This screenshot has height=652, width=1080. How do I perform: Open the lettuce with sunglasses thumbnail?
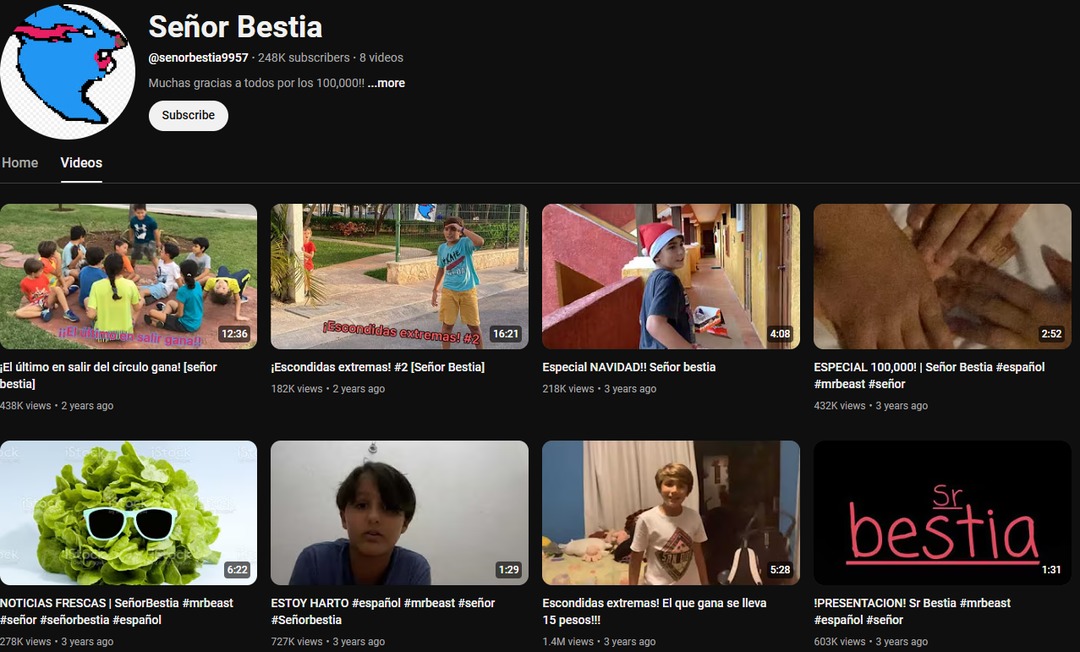(128, 513)
